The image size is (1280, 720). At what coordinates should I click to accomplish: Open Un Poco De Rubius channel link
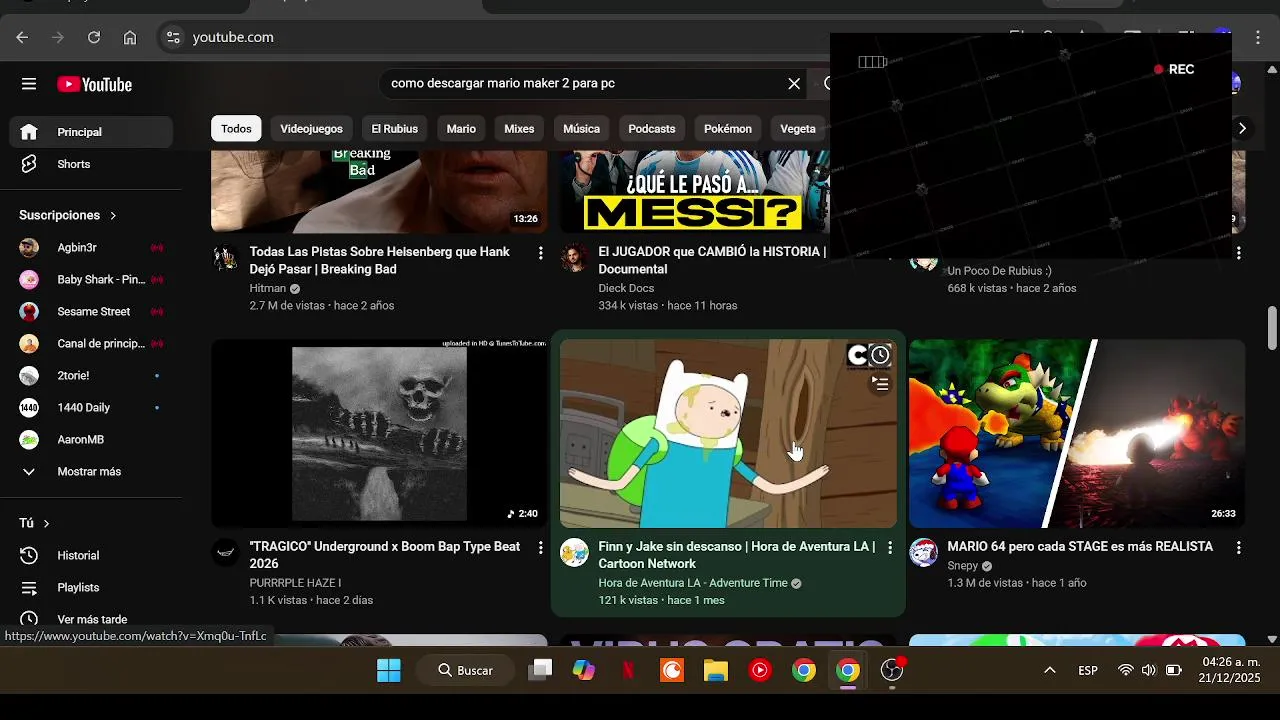coord(999,271)
